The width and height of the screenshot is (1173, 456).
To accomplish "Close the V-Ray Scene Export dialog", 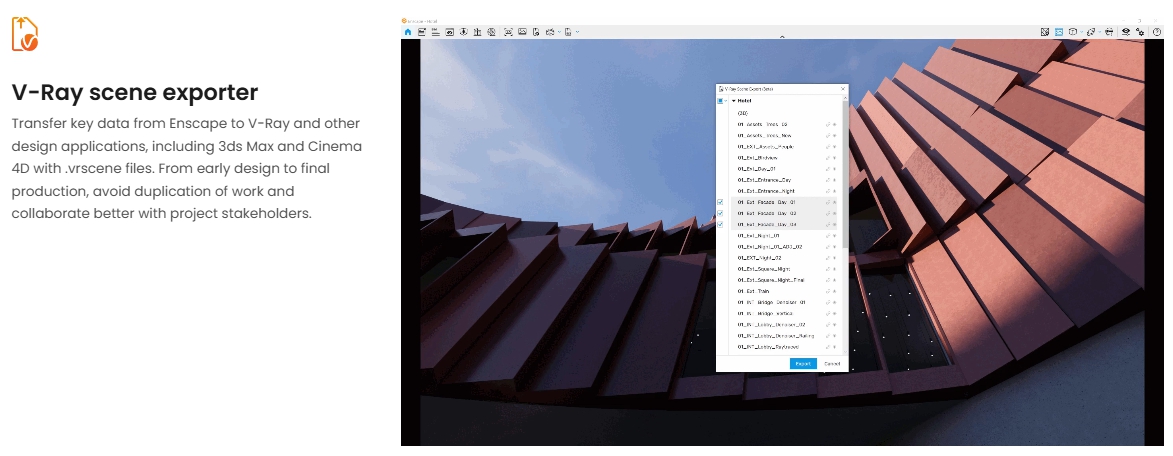I will pos(843,89).
